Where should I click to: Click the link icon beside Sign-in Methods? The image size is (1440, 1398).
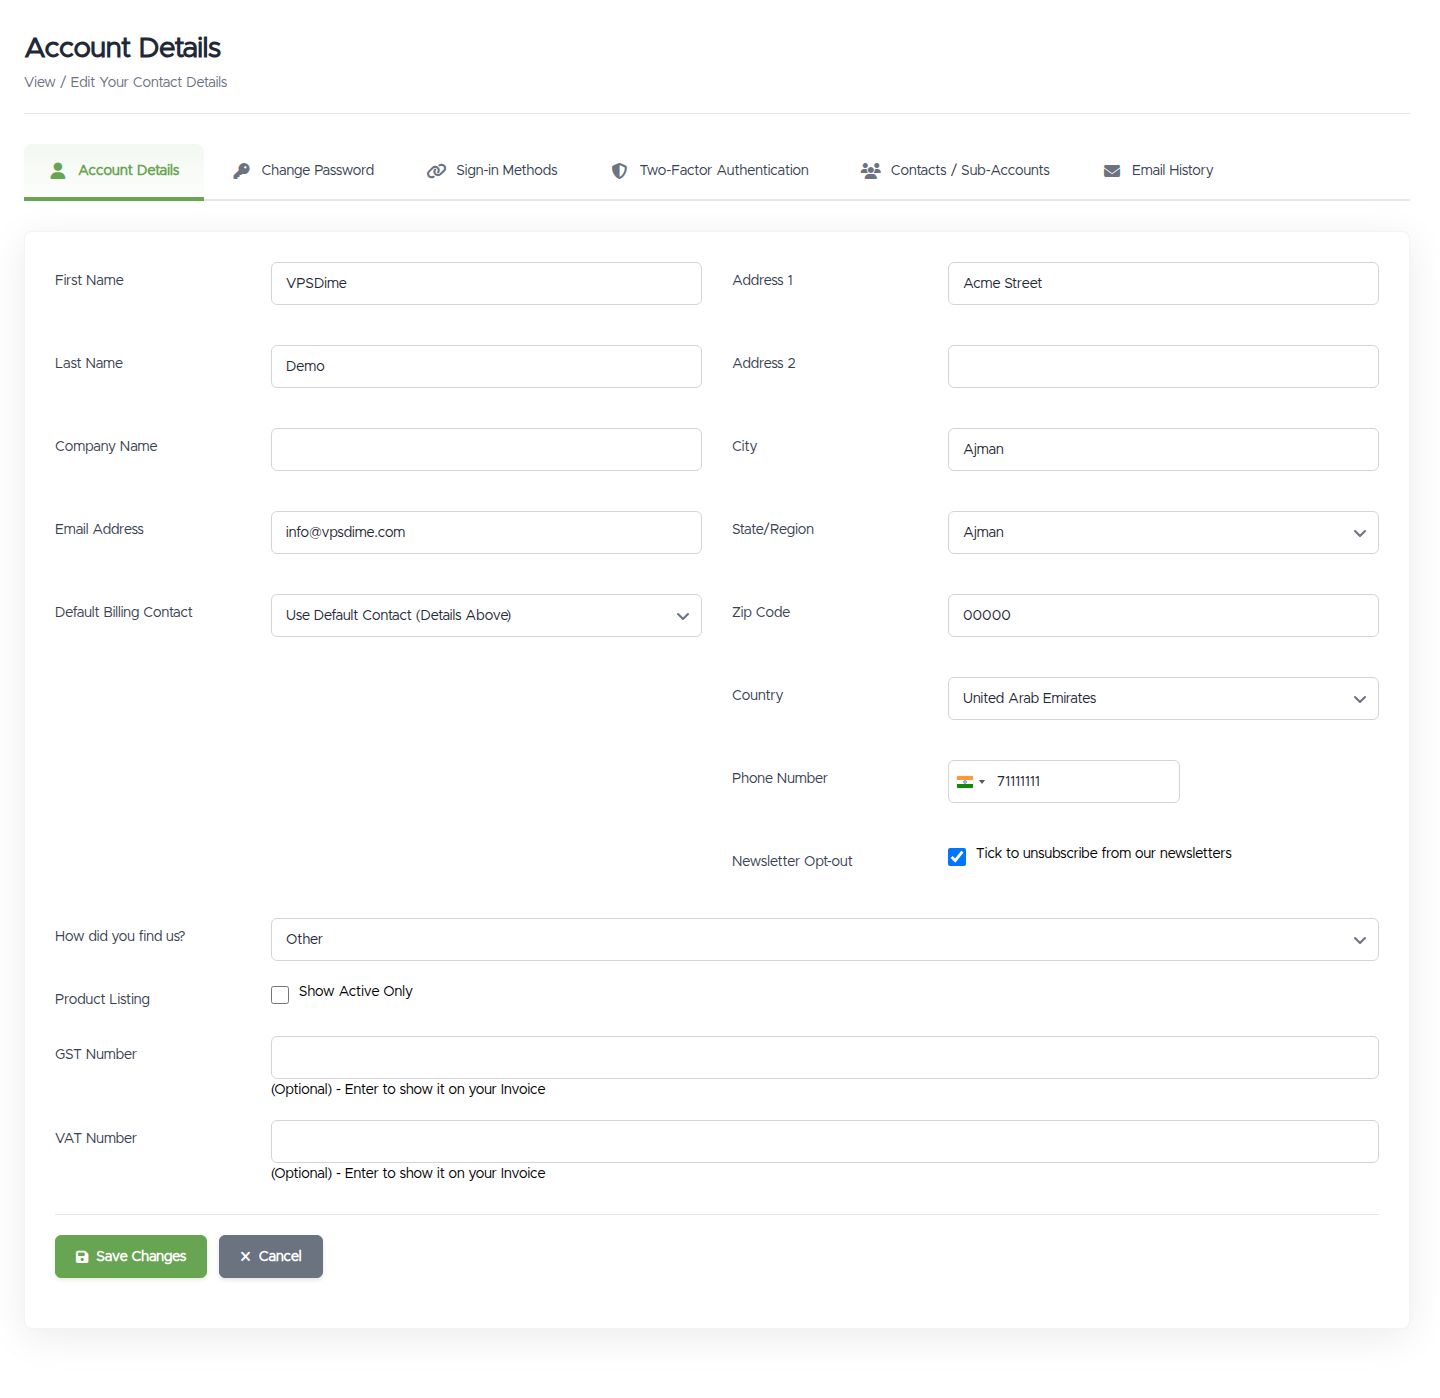click(436, 171)
